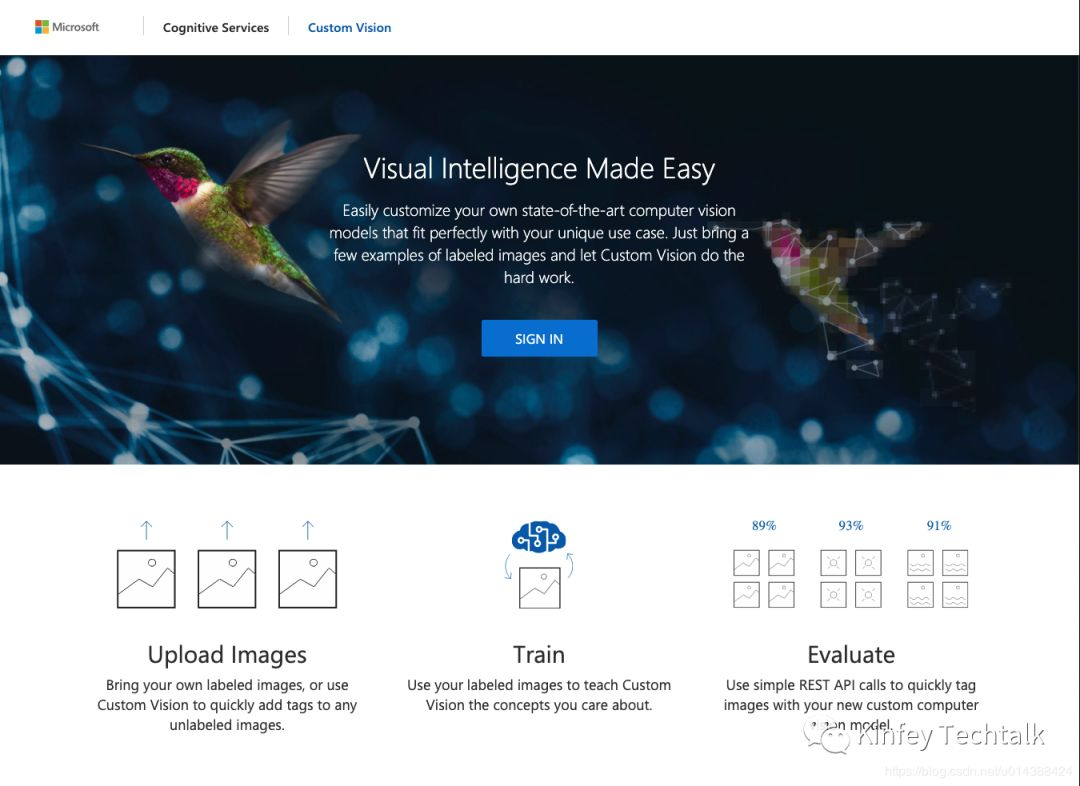The height and width of the screenshot is (786, 1080).
Task: Click the Visual Intelligence Made Easy headline
Action: 539,169
